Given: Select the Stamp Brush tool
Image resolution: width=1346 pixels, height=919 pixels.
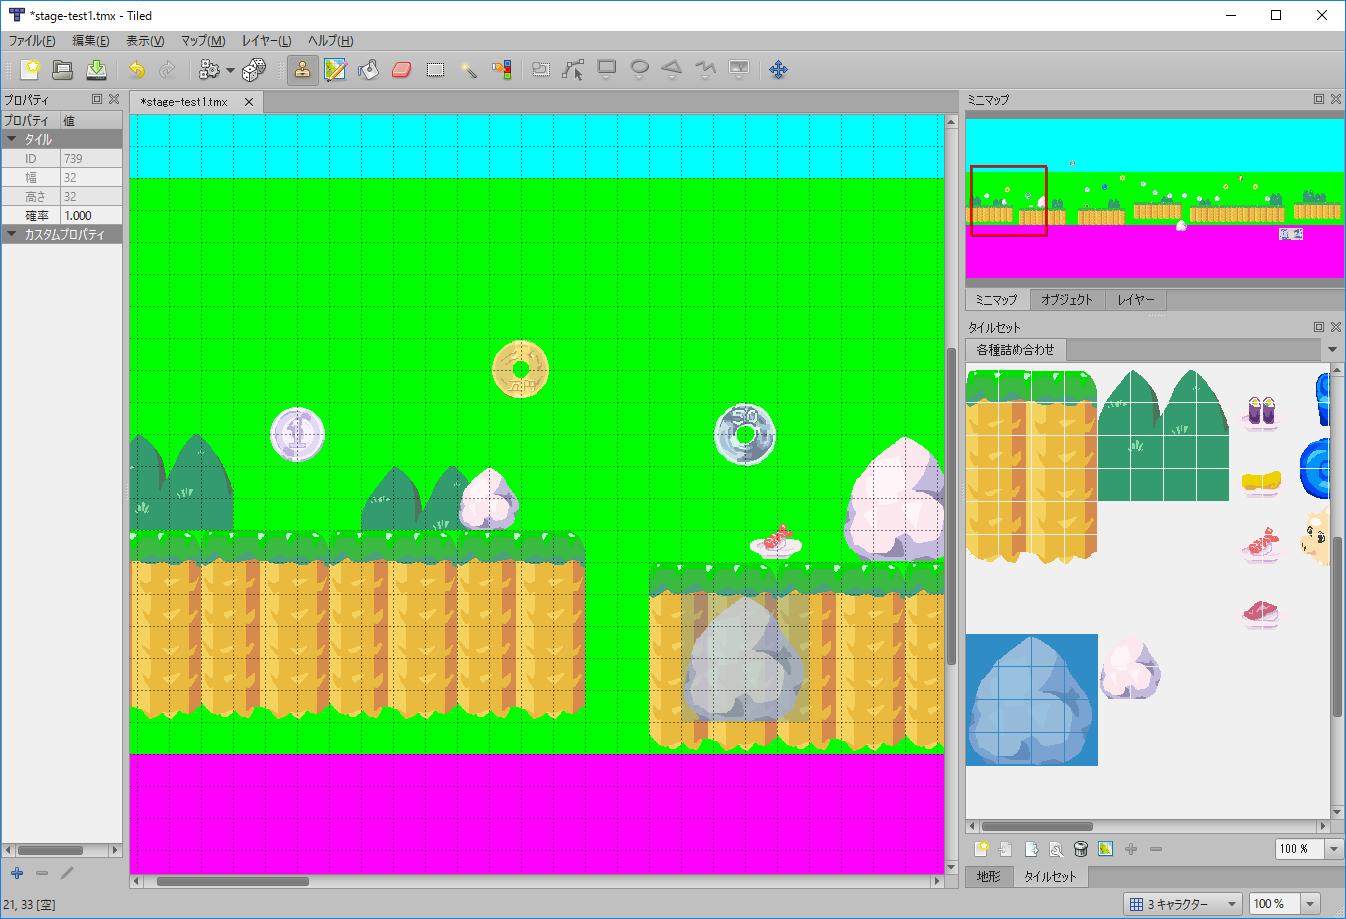Looking at the screenshot, I should point(303,69).
